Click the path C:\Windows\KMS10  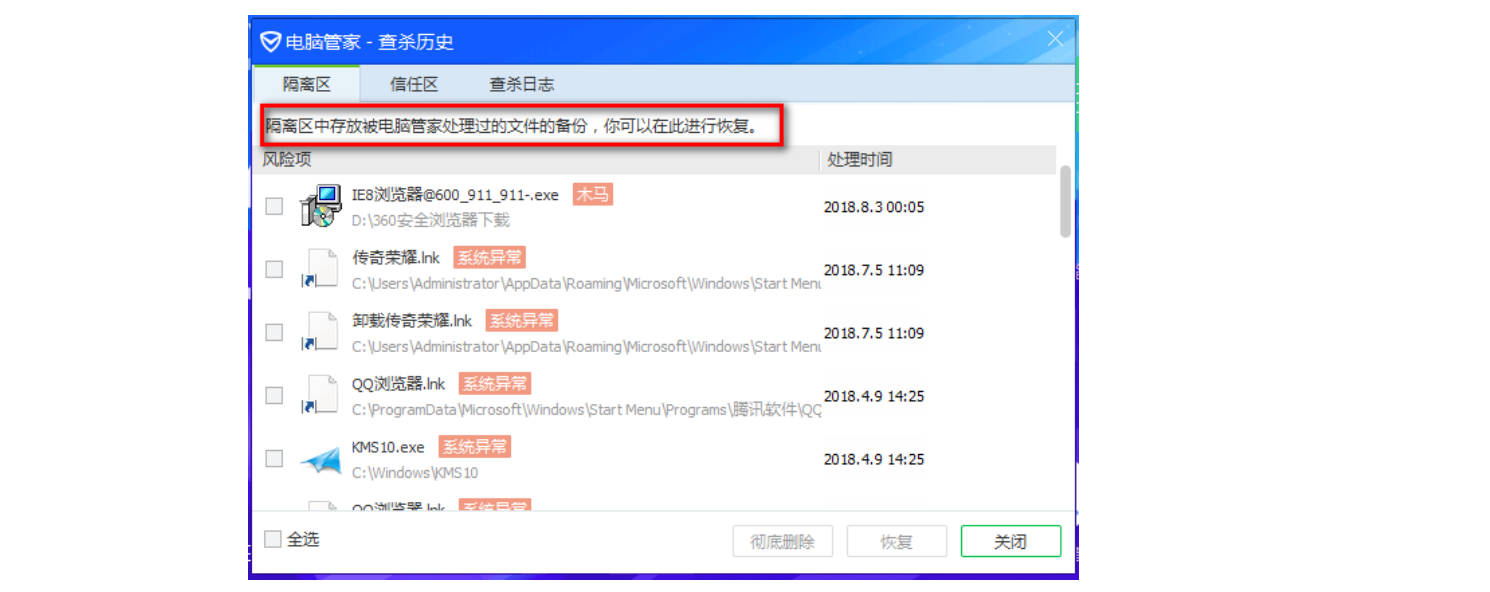tap(415, 472)
